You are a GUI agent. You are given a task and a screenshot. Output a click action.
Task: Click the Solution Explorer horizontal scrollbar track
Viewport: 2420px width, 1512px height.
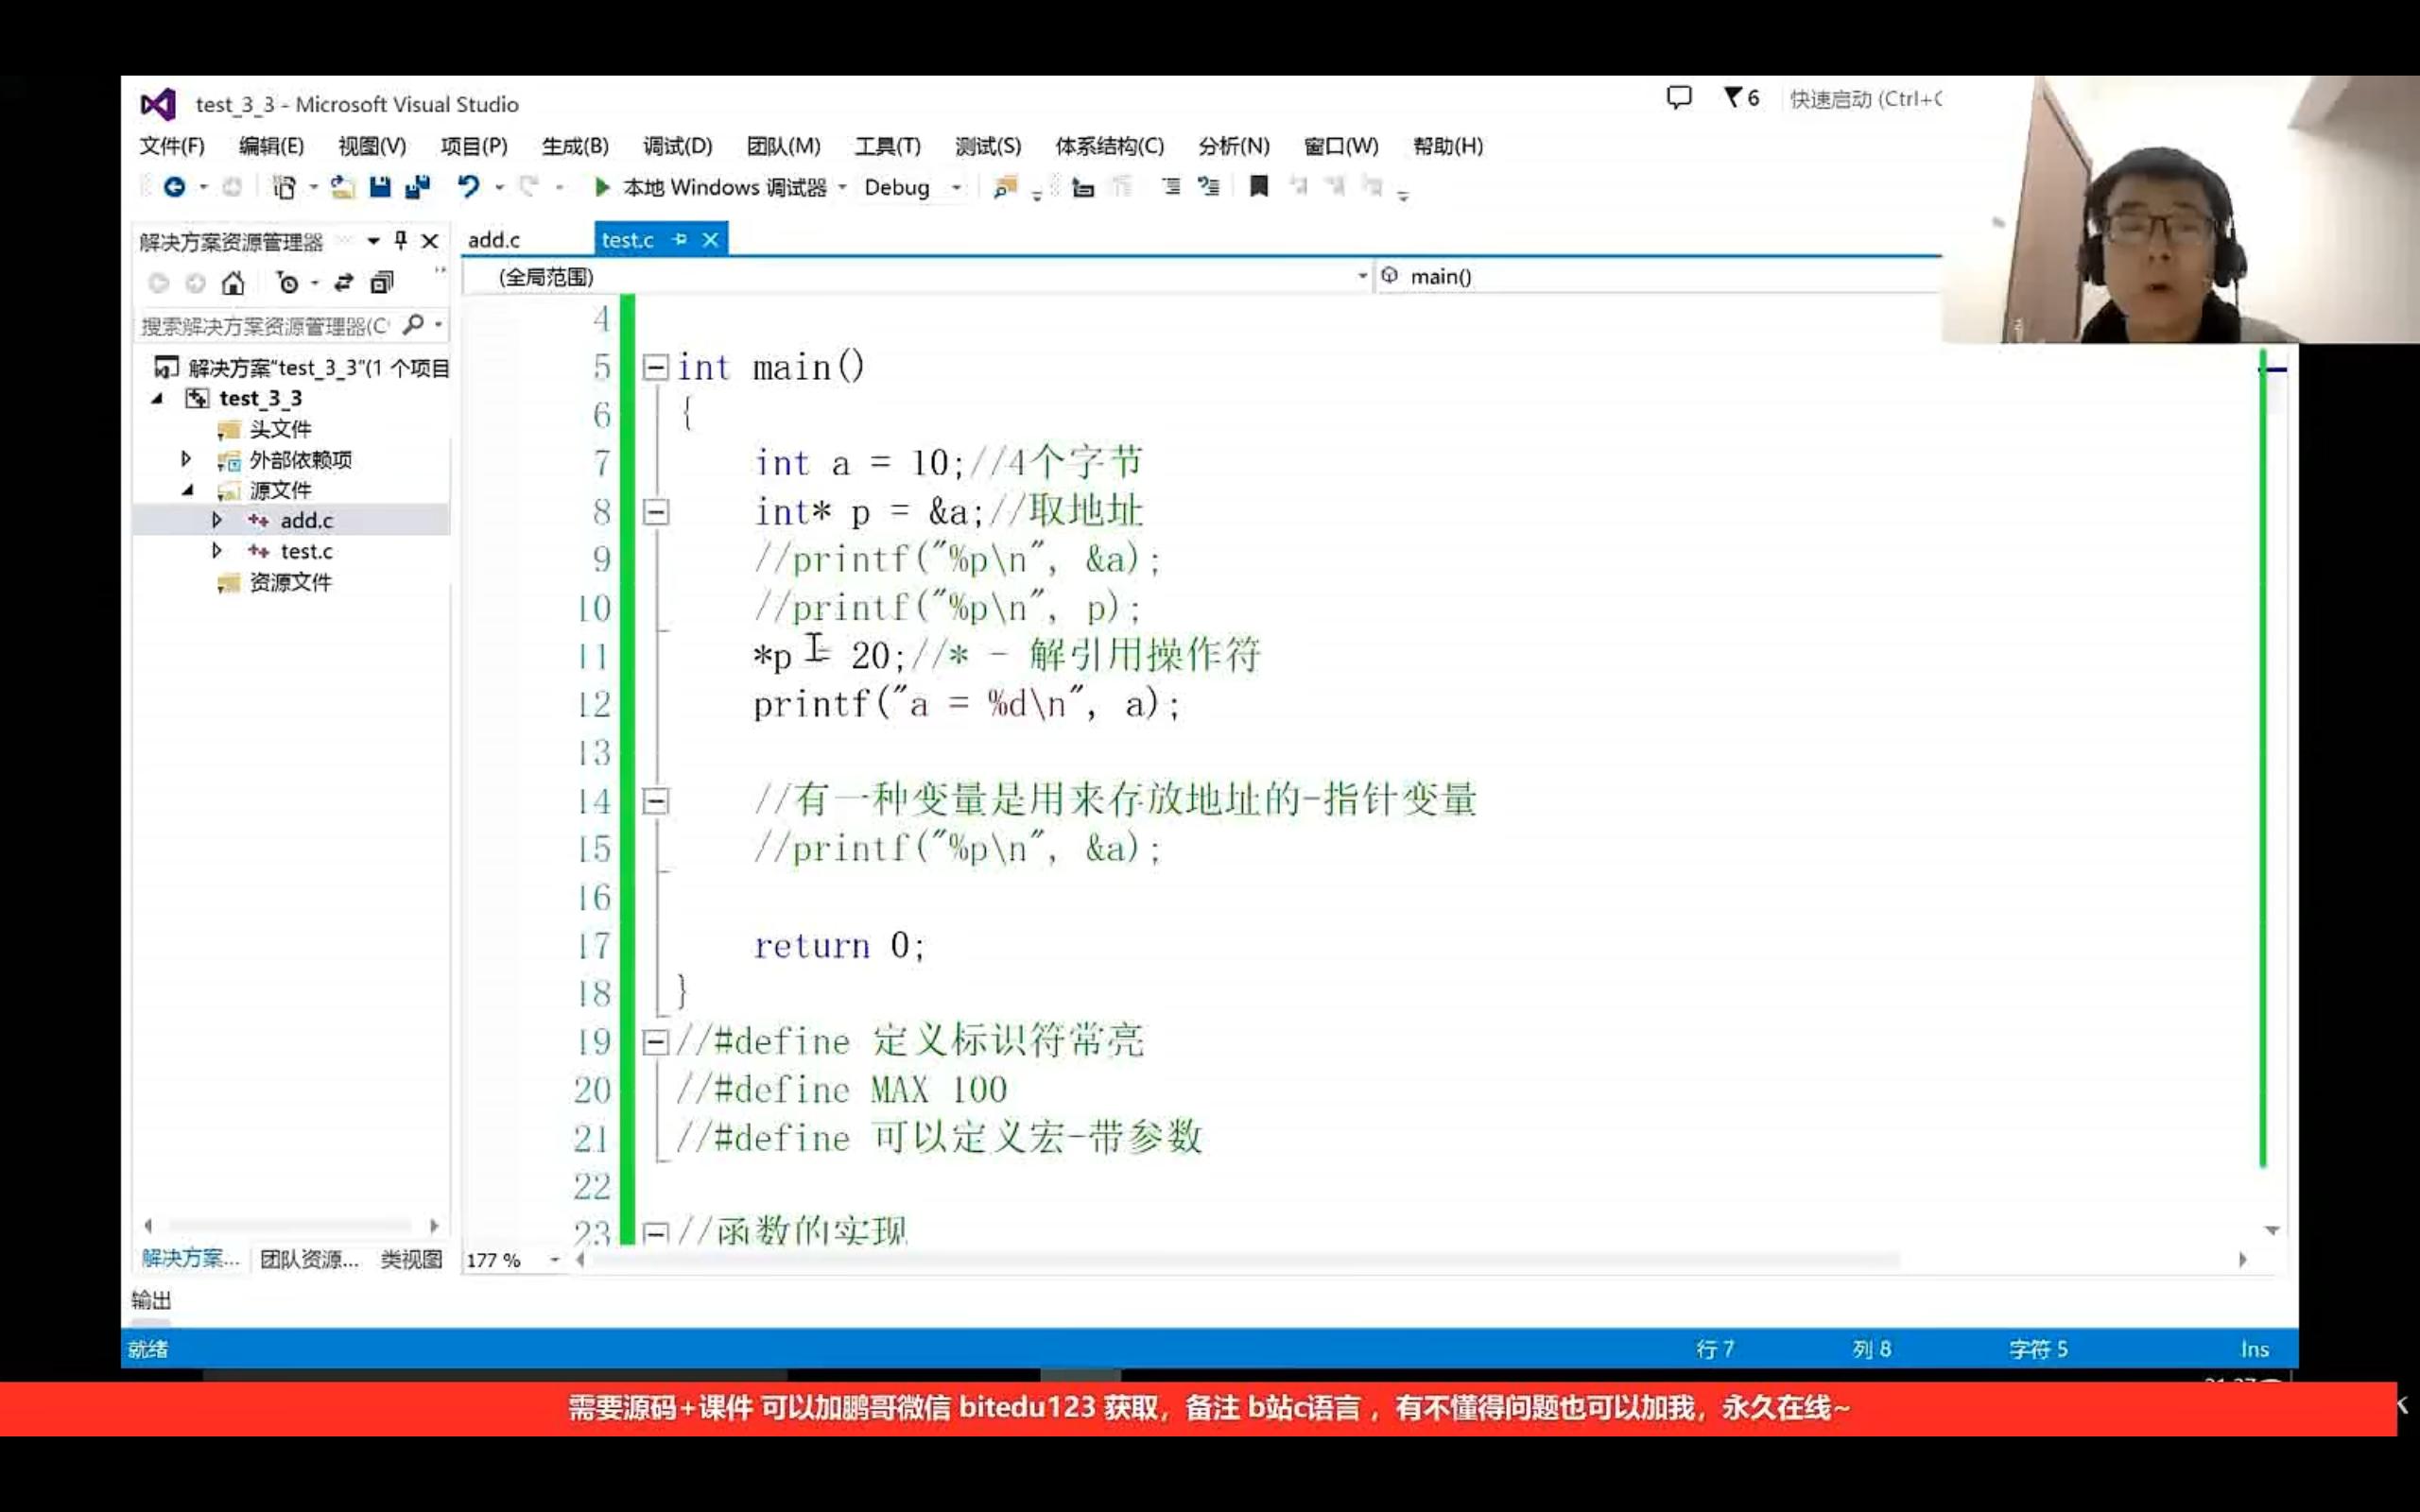290,1225
